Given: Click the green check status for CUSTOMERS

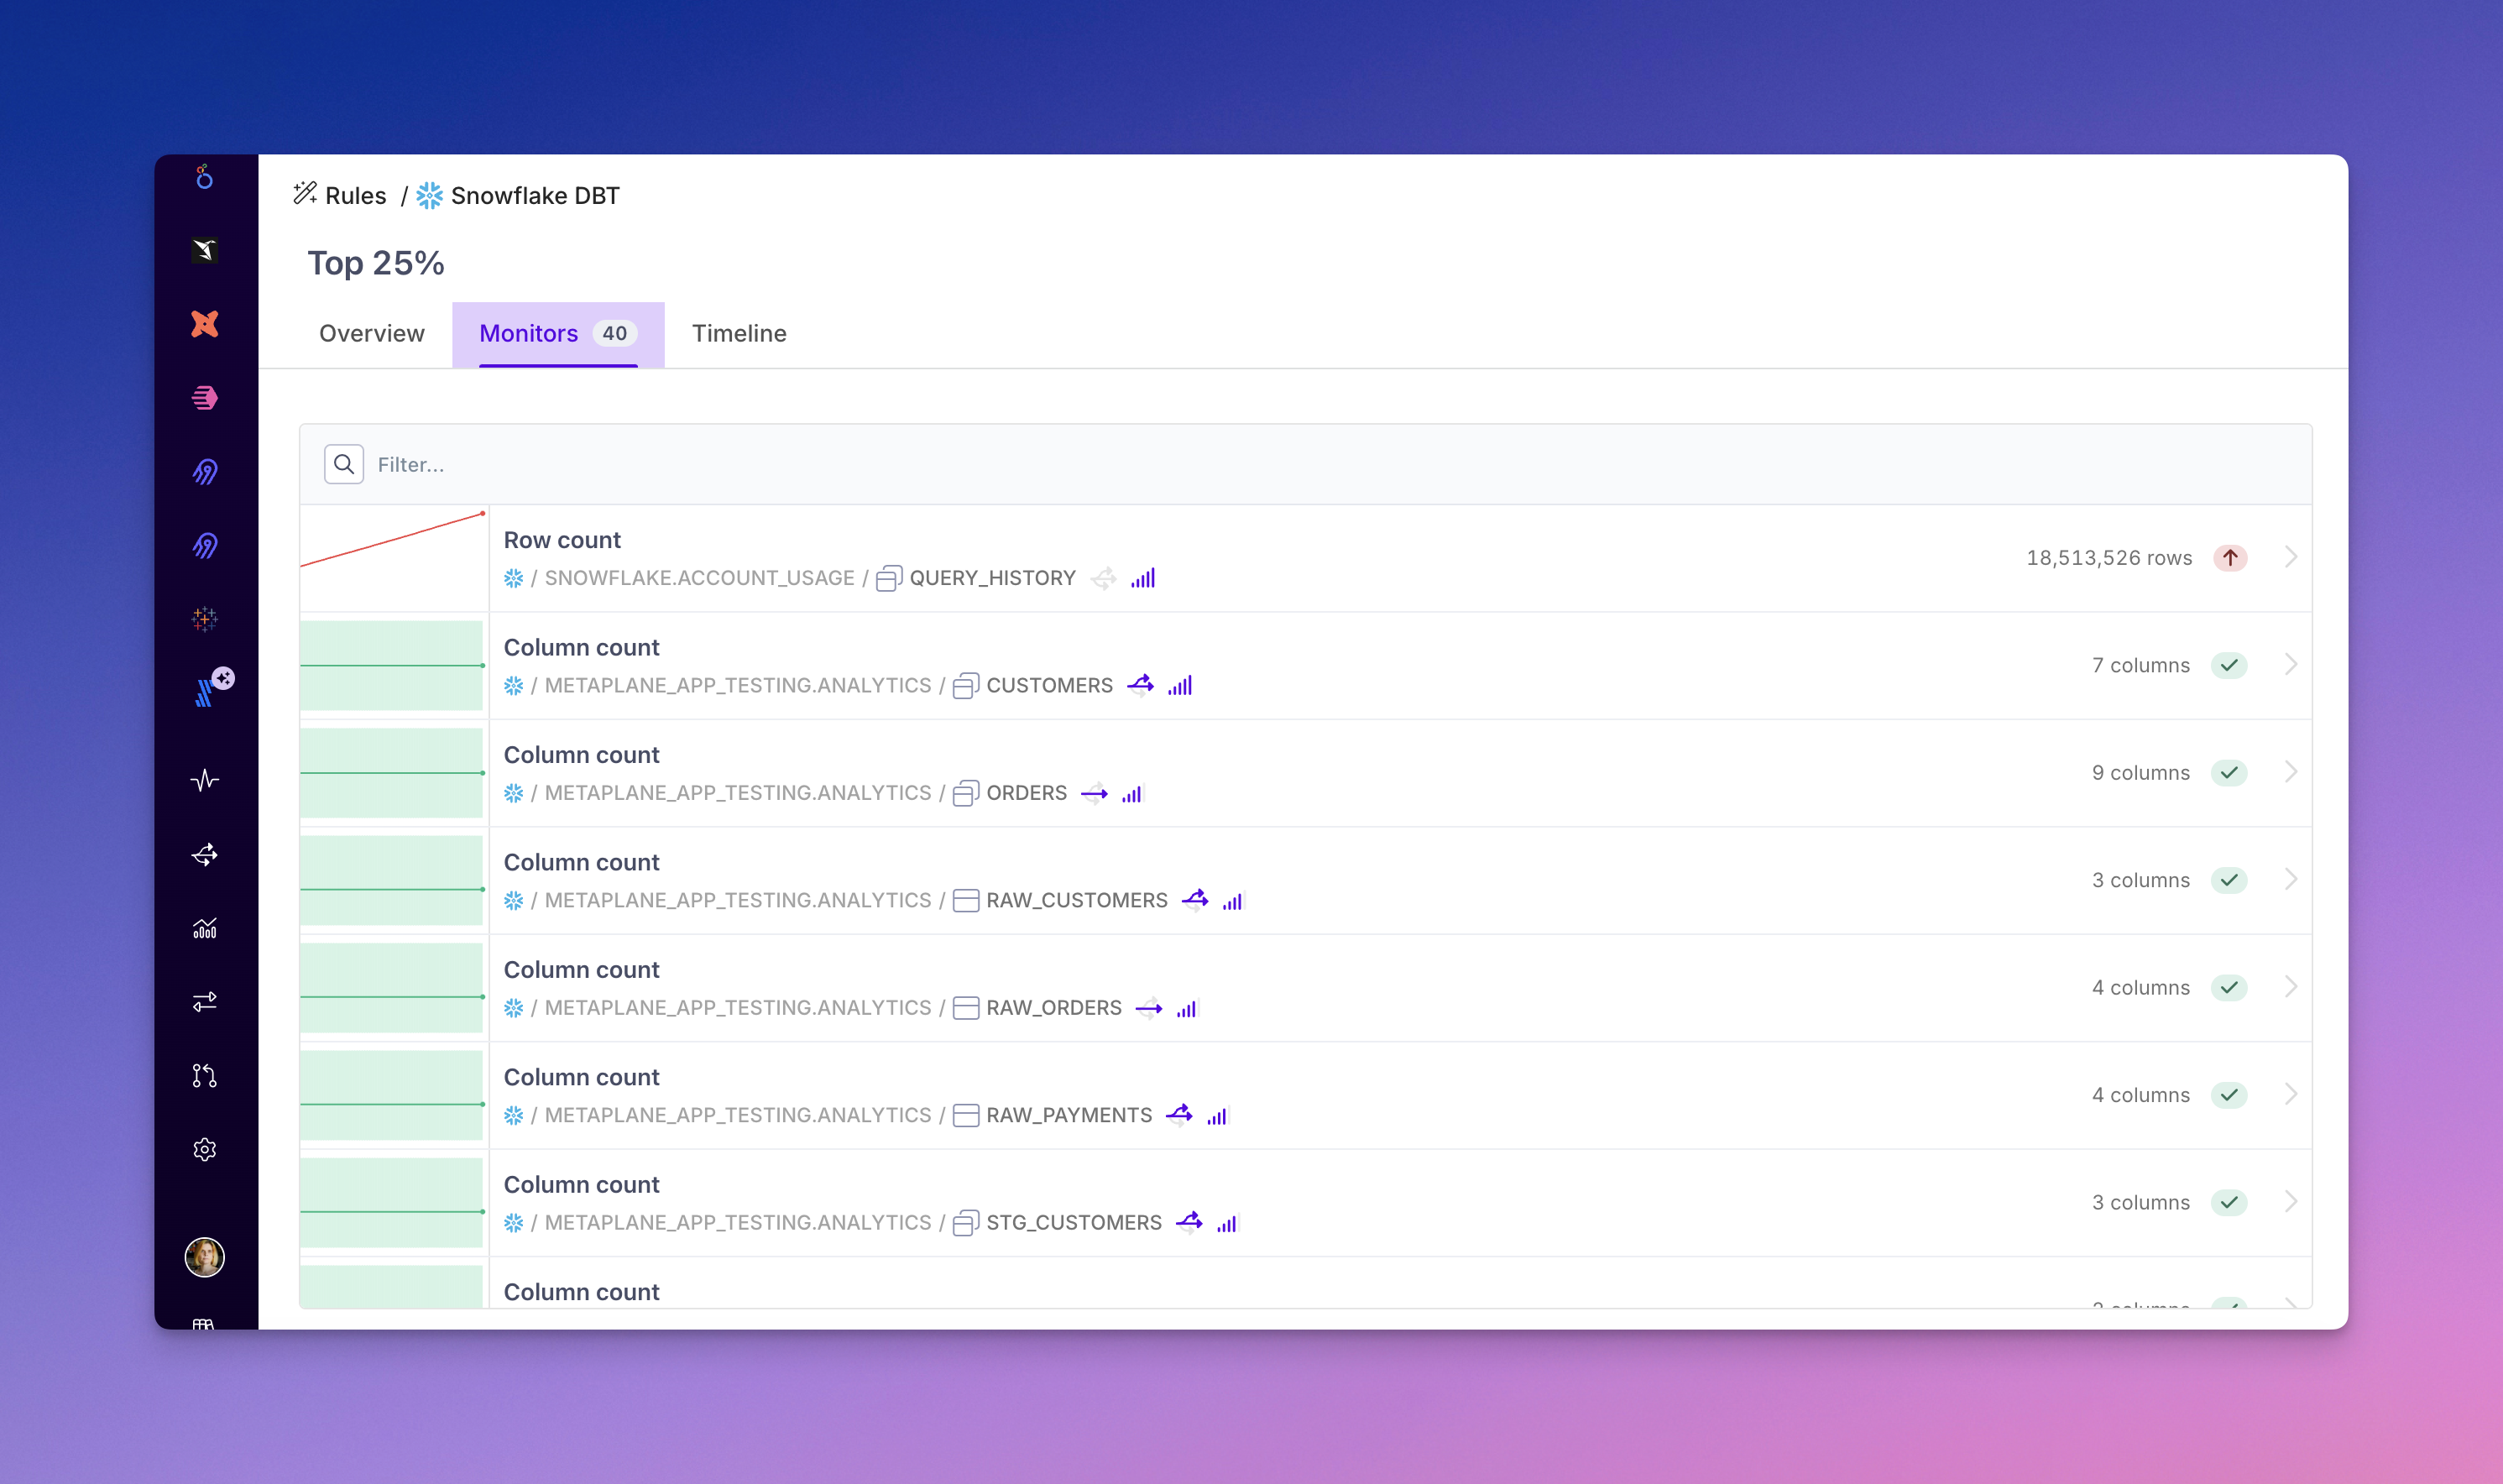Looking at the screenshot, I should (x=2229, y=665).
